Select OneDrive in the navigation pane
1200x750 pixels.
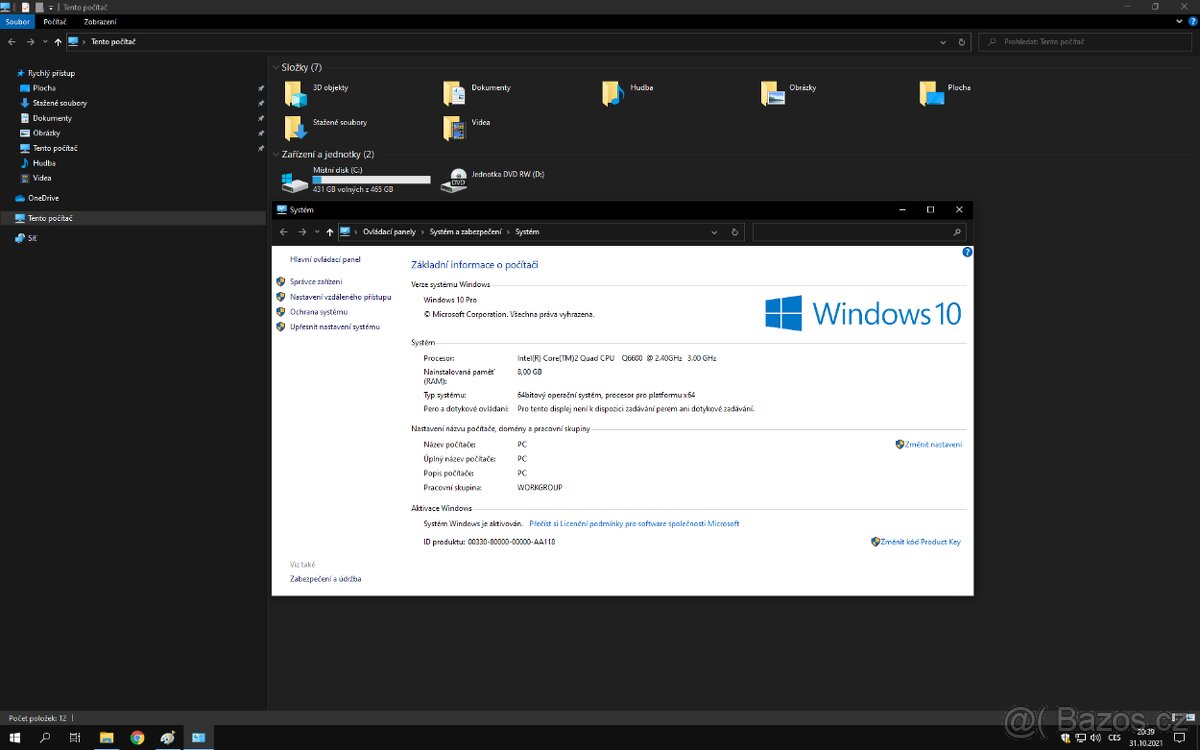(43, 198)
